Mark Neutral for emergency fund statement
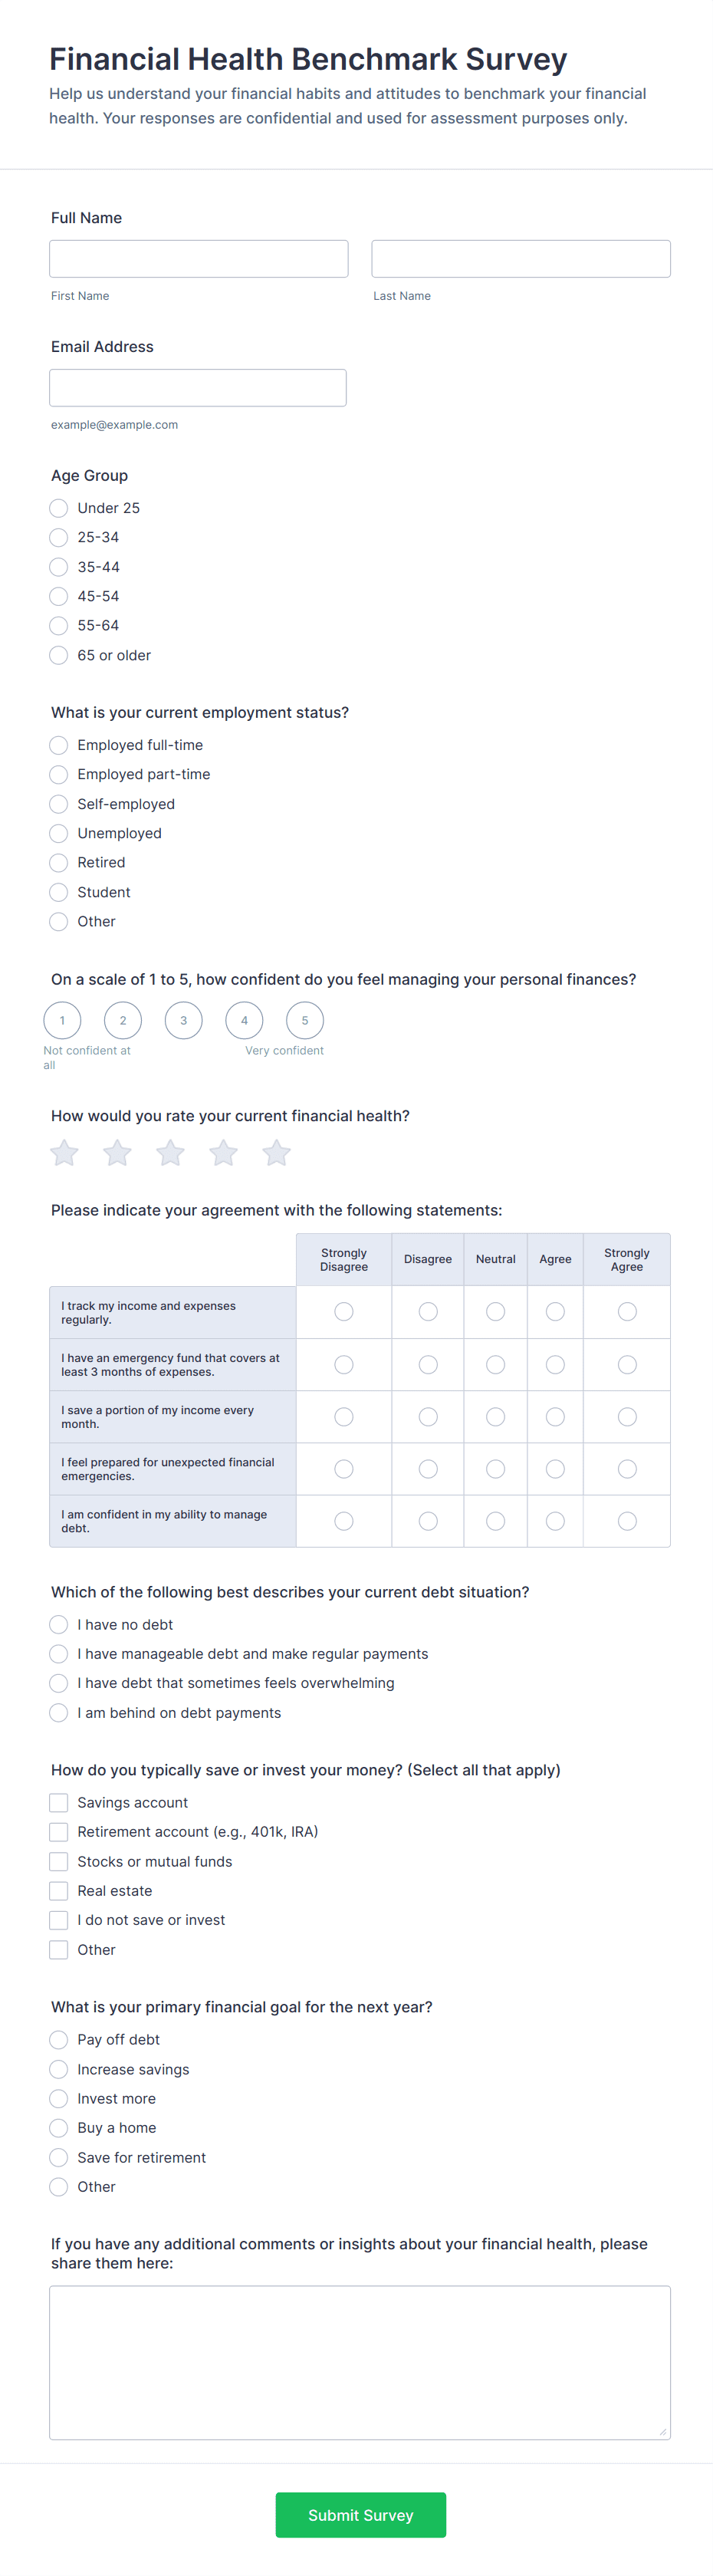The image size is (713, 2576). (x=495, y=1364)
